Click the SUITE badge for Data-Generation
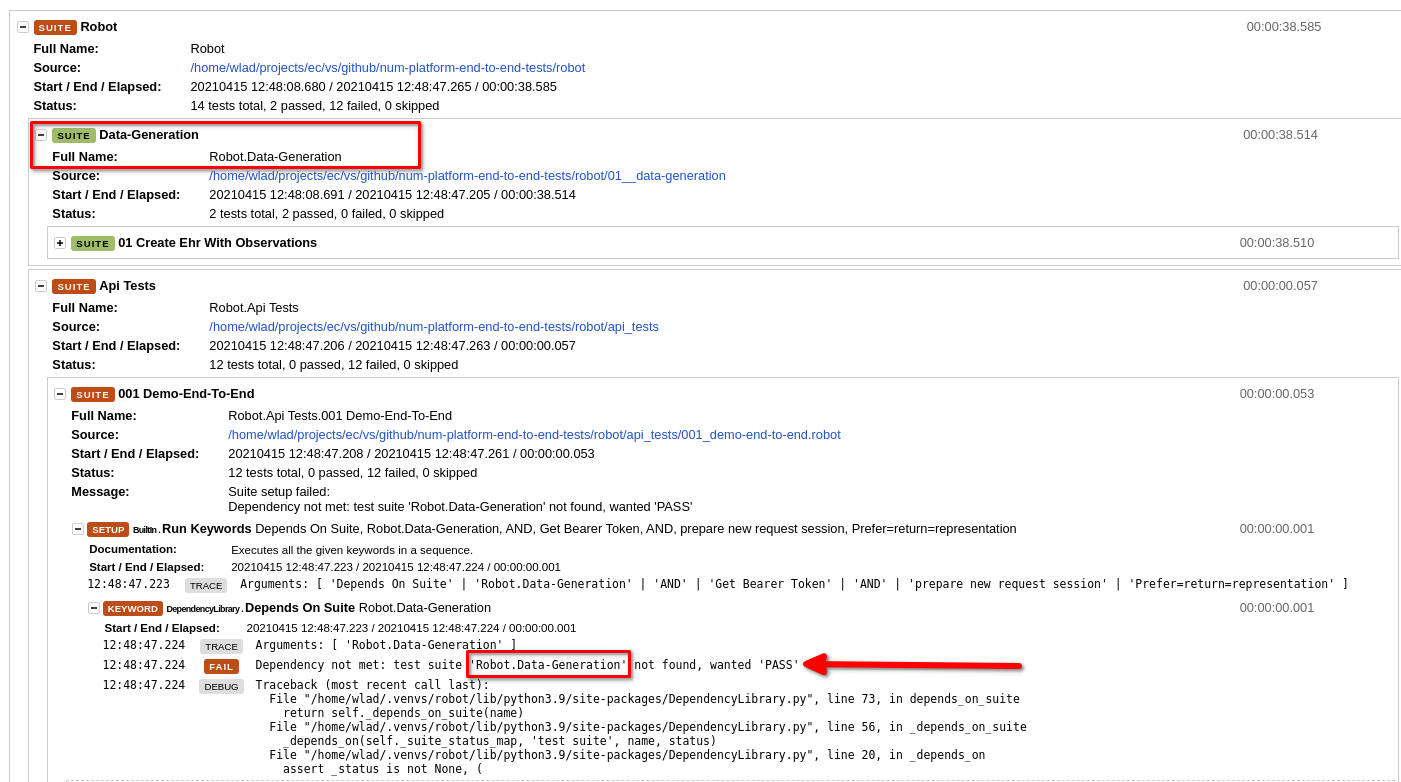 (74, 134)
